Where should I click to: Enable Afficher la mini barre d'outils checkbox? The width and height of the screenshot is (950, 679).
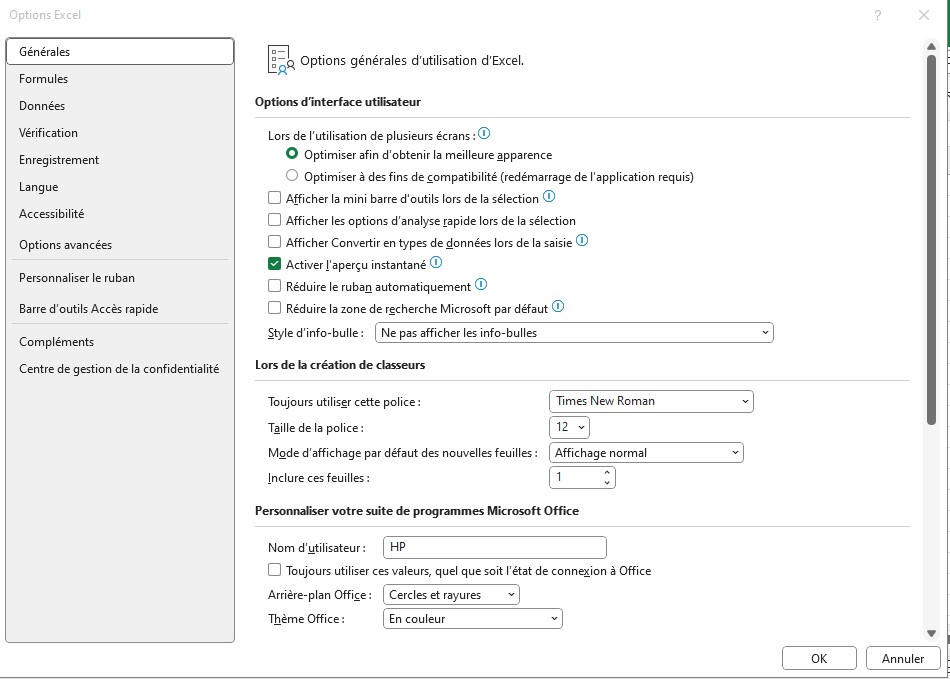point(274,198)
